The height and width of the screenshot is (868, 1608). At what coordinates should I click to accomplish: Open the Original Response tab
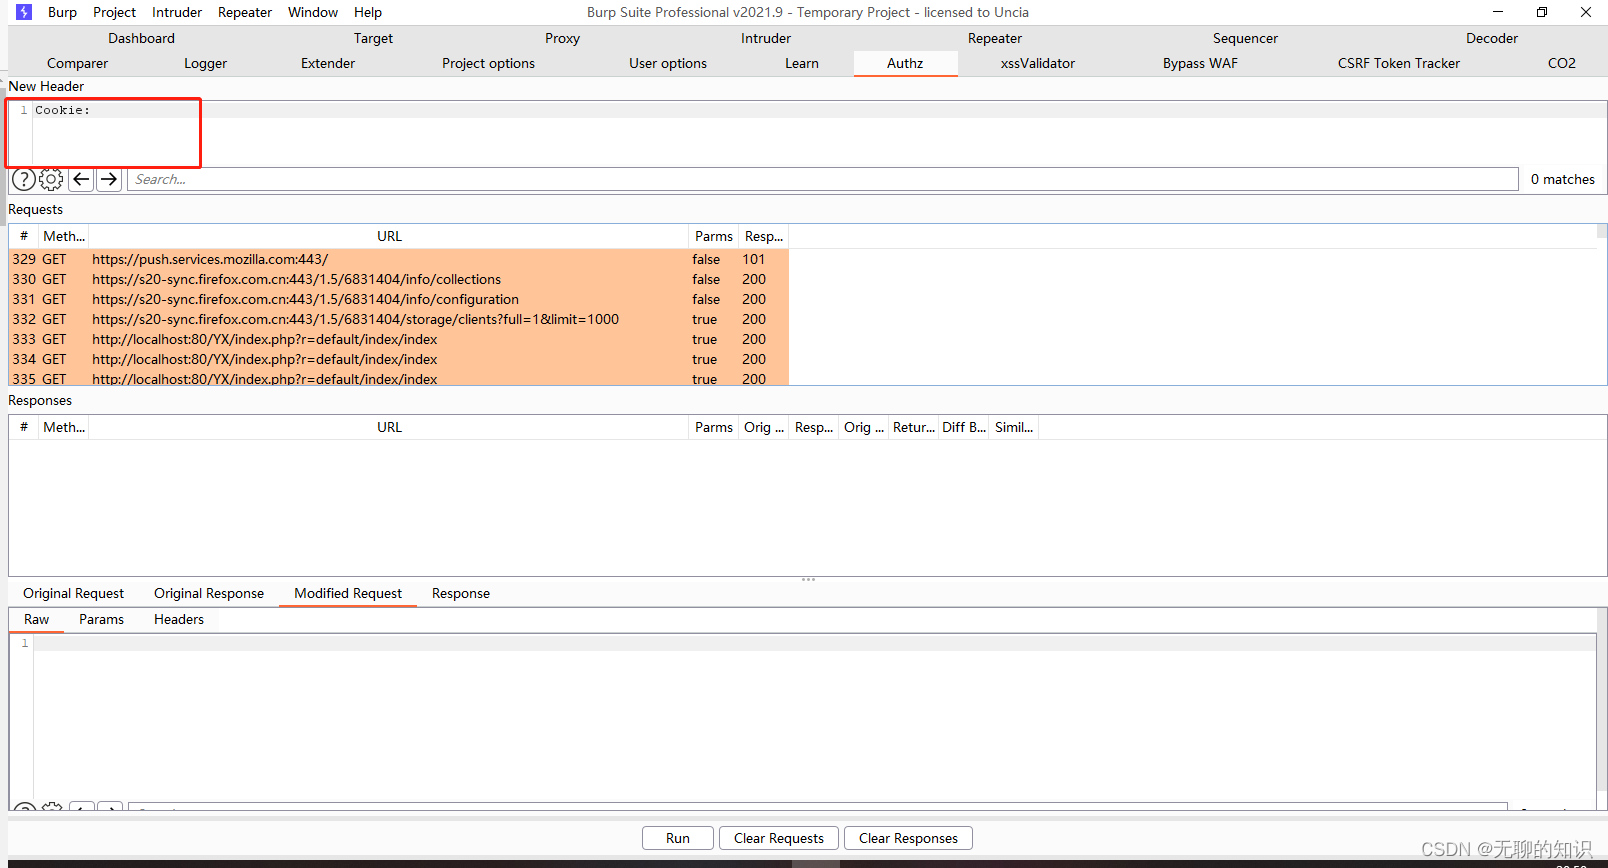pyautogui.click(x=209, y=593)
